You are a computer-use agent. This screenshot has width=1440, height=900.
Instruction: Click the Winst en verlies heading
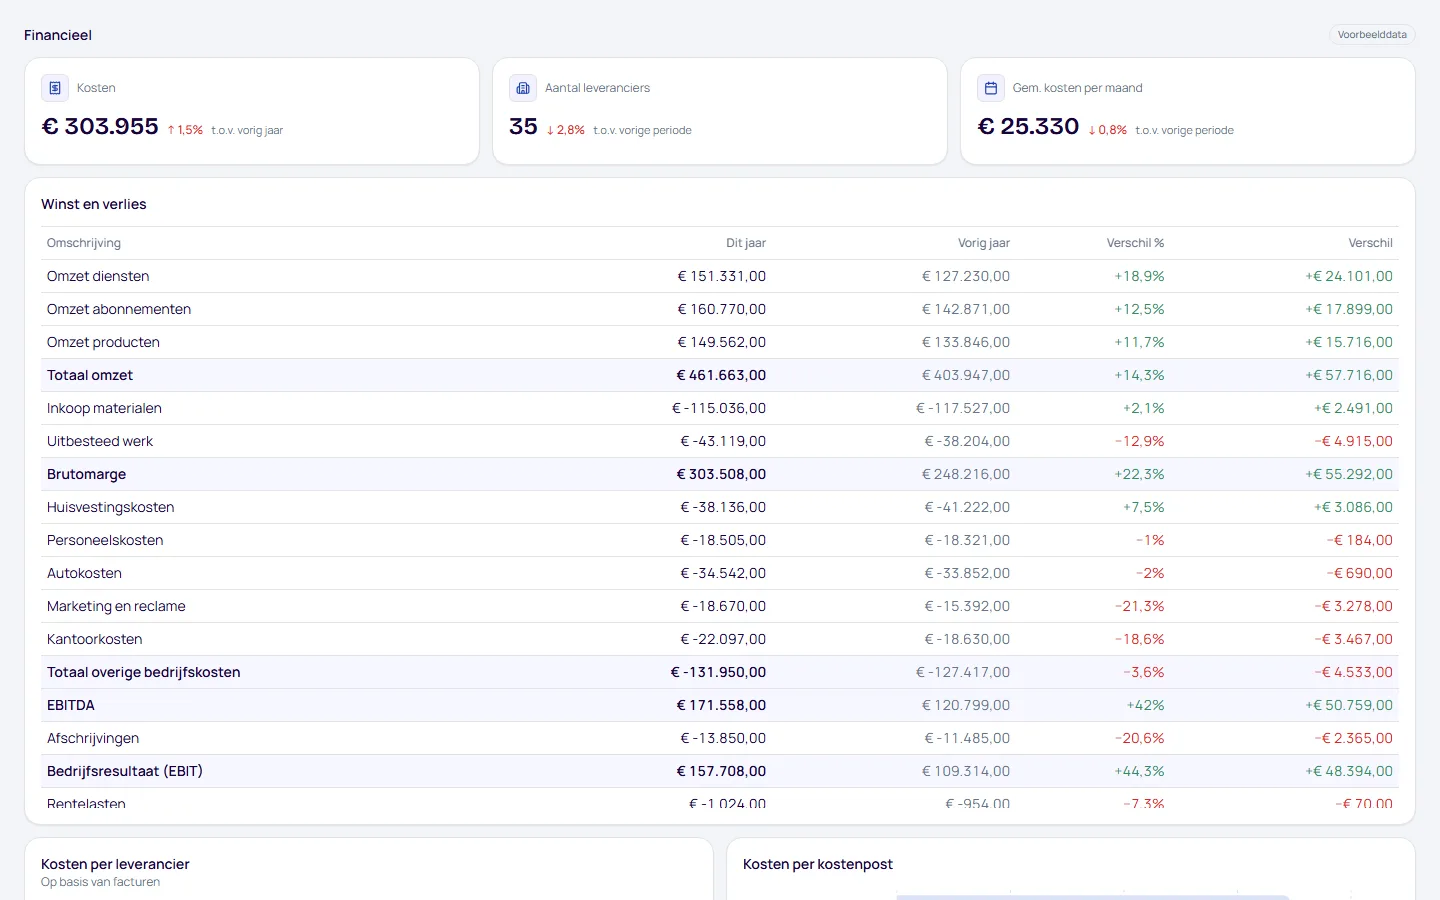94,204
